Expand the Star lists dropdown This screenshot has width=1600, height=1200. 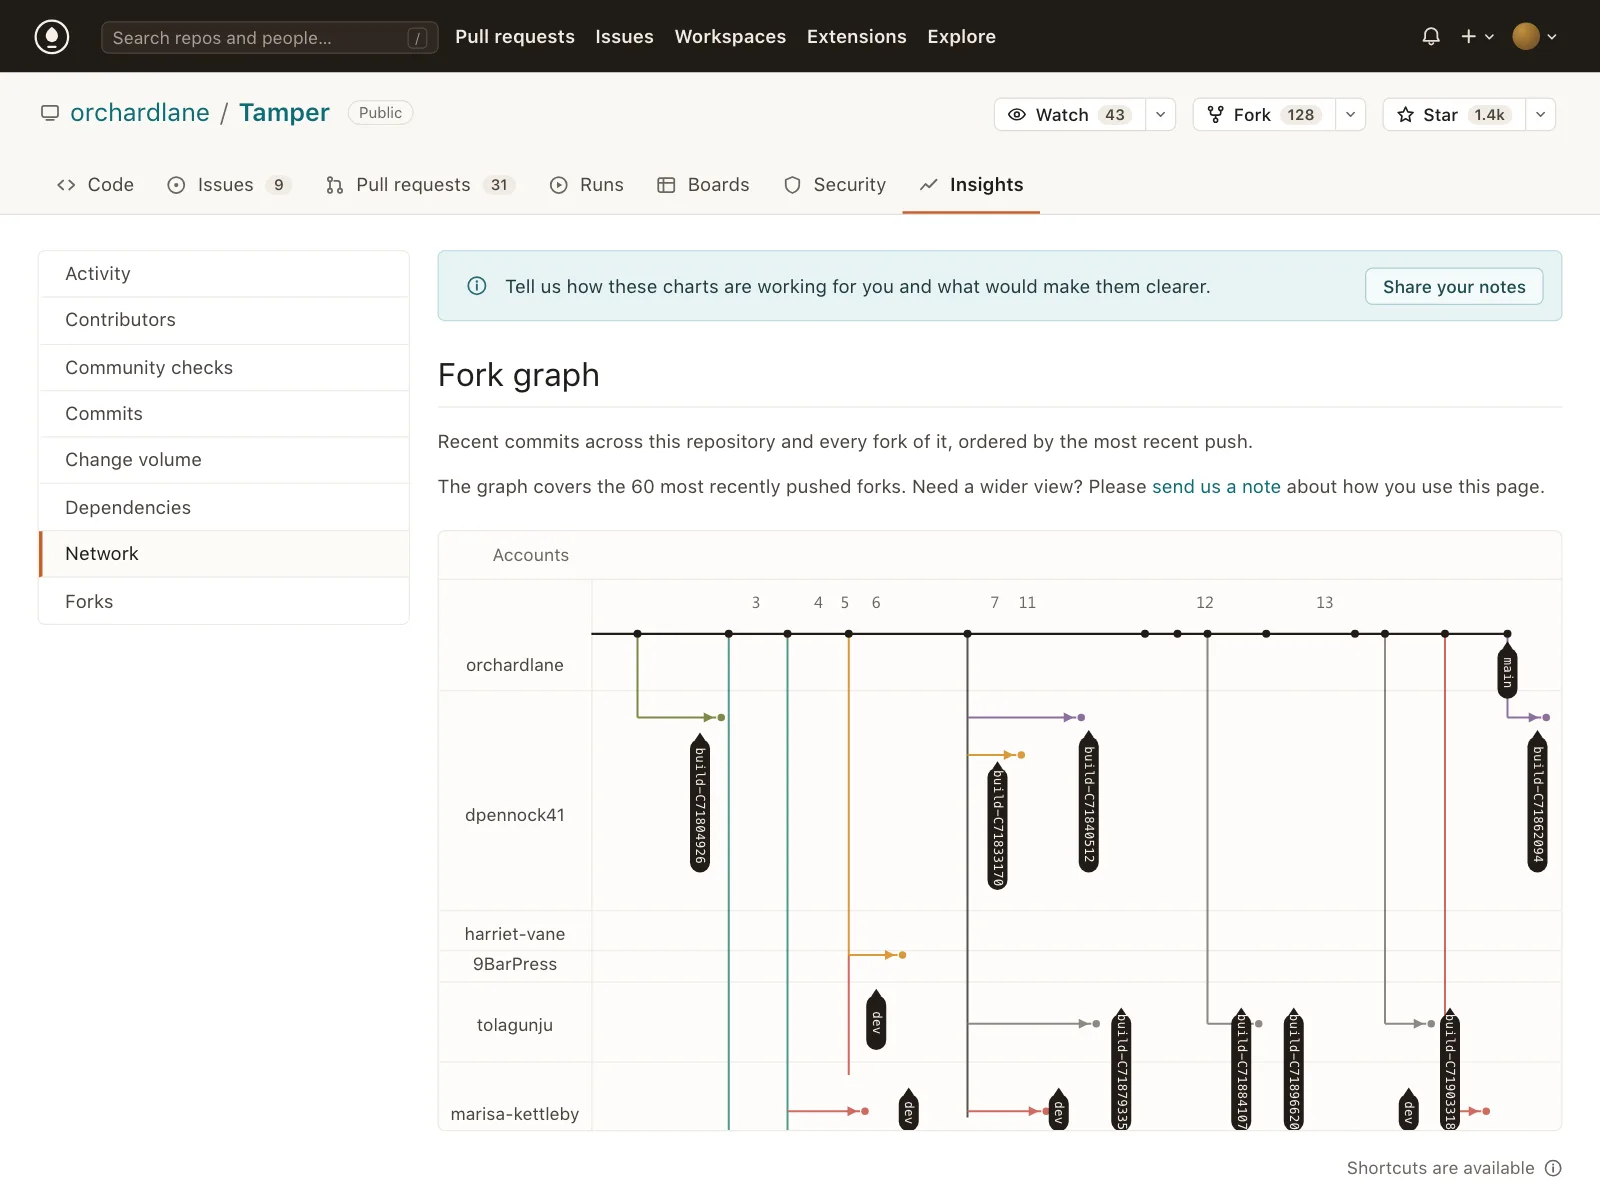(x=1540, y=115)
